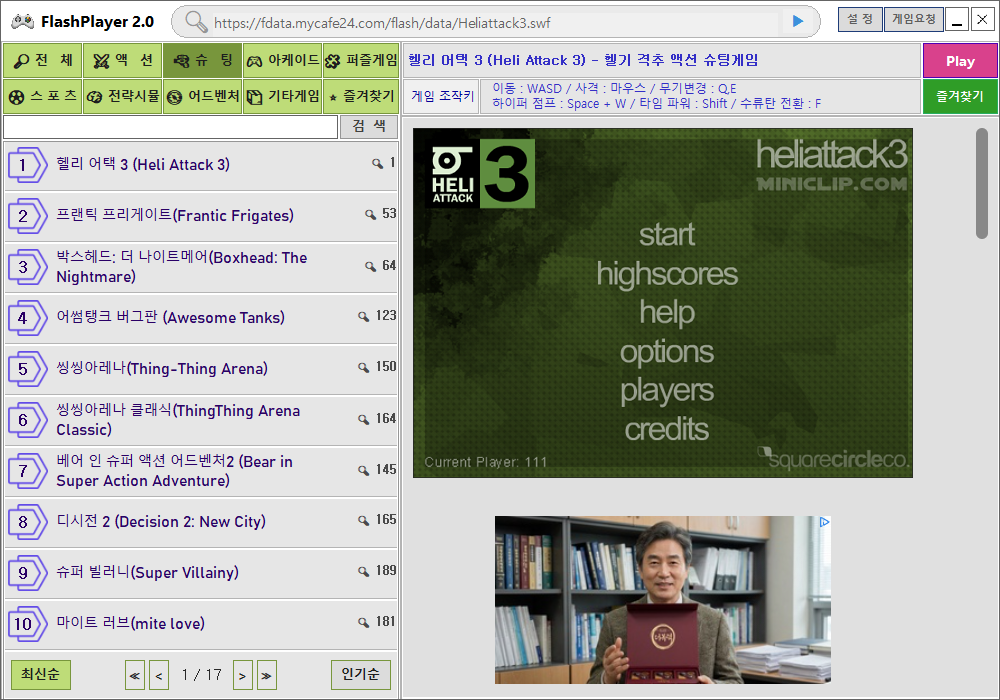The width and height of the screenshot is (1000, 700).
Task: Open the 슈팅 (Shooting) category tab
Action: point(202,61)
